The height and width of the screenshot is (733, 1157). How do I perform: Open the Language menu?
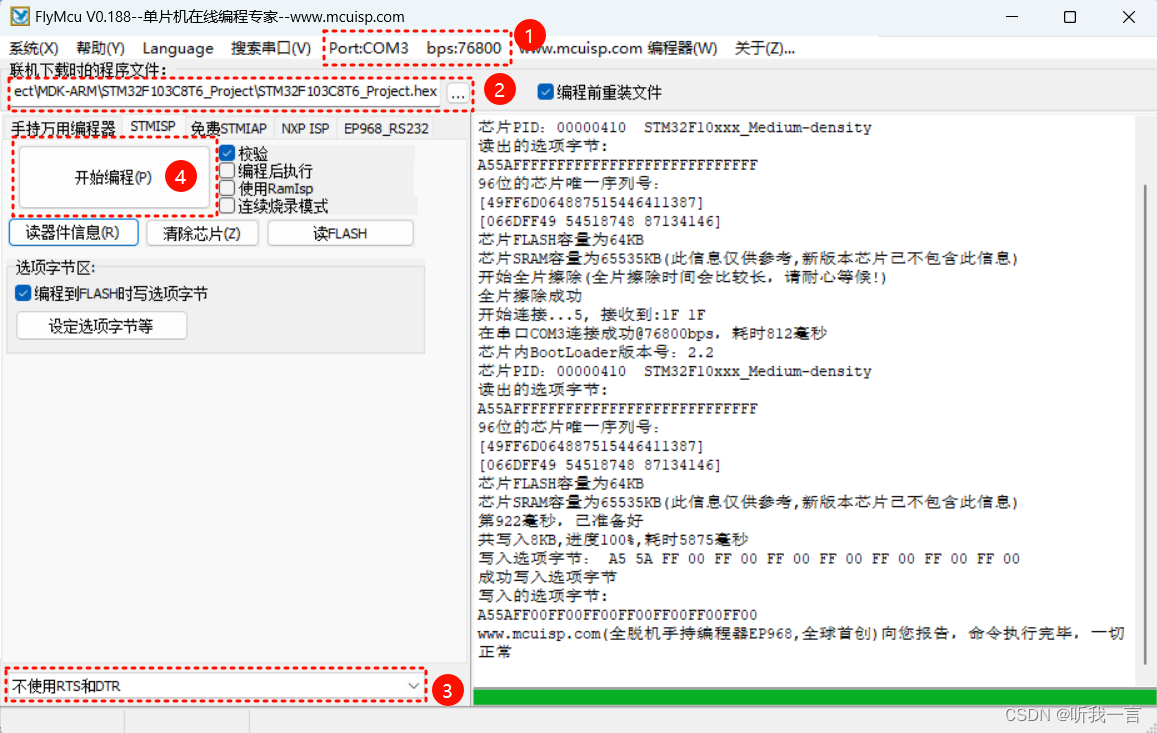click(x=177, y=47)
